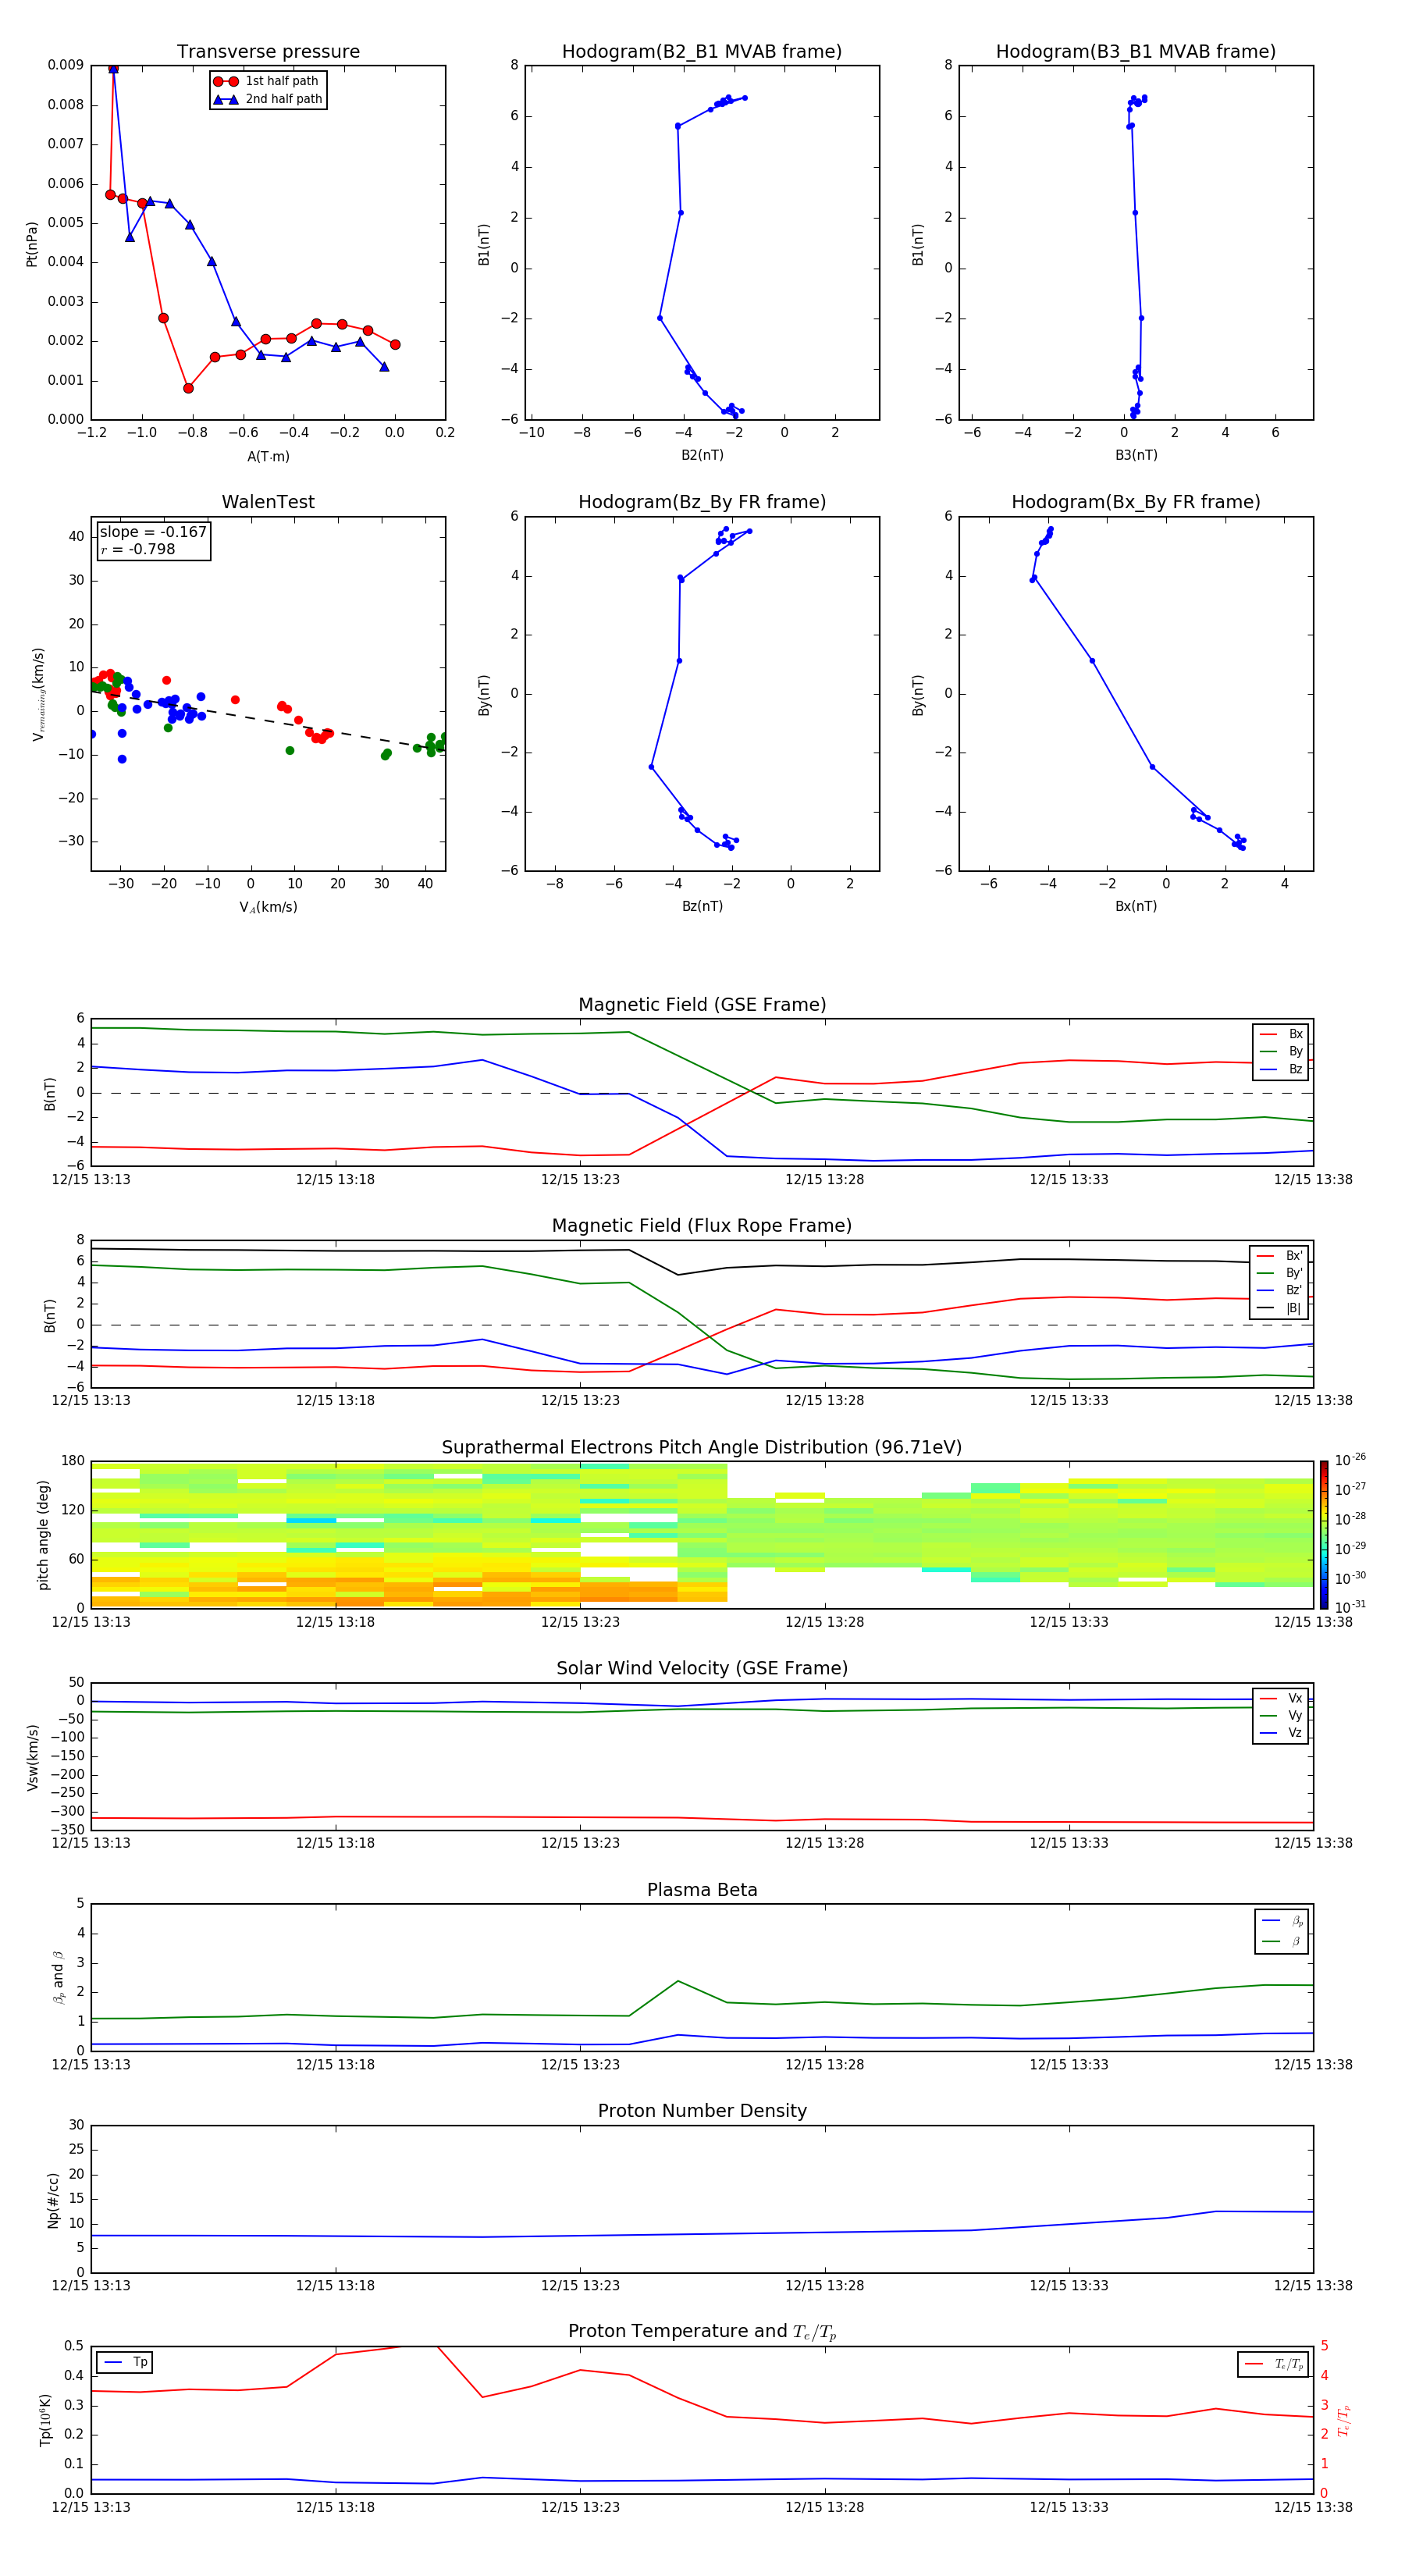The width and height of the screenshot is (1405, 2576).
Task: Click the 'Magnetic Field (GSE Frame)' title
Action: pos(702,1005)
